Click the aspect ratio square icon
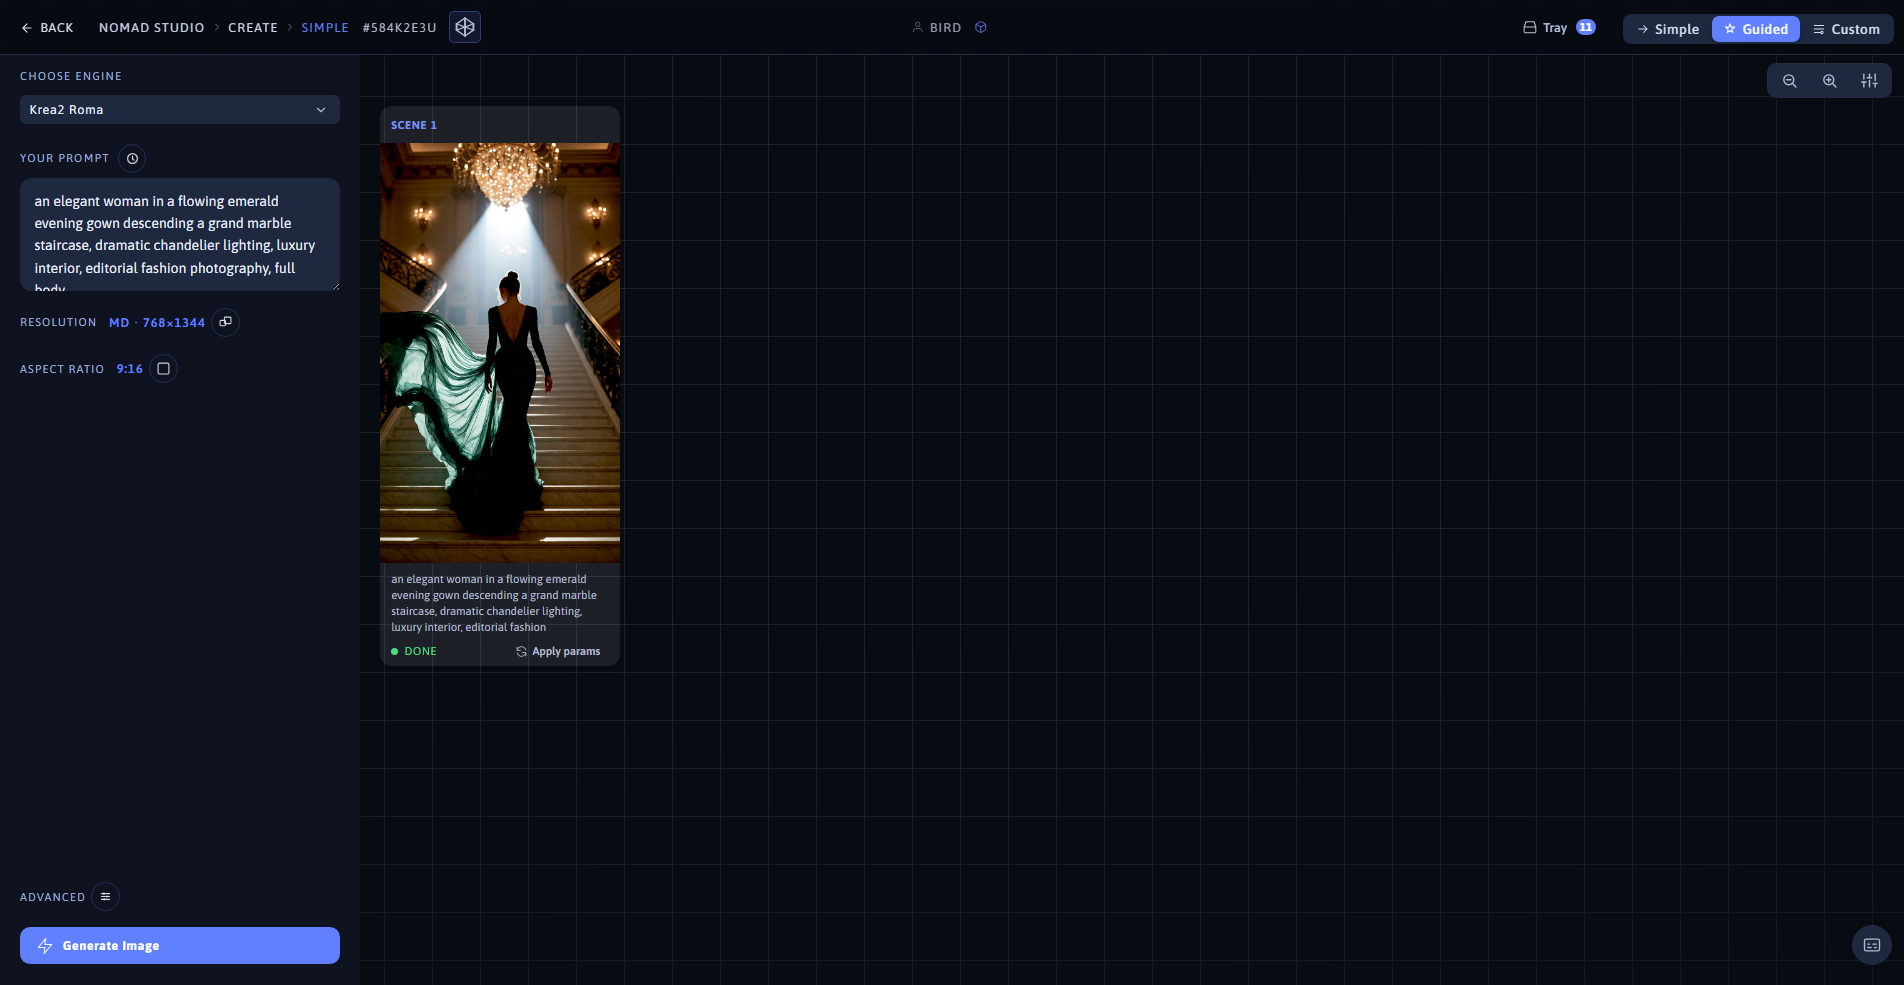Viewport: 1904px width, 985px height. click(x=164, y=369)
